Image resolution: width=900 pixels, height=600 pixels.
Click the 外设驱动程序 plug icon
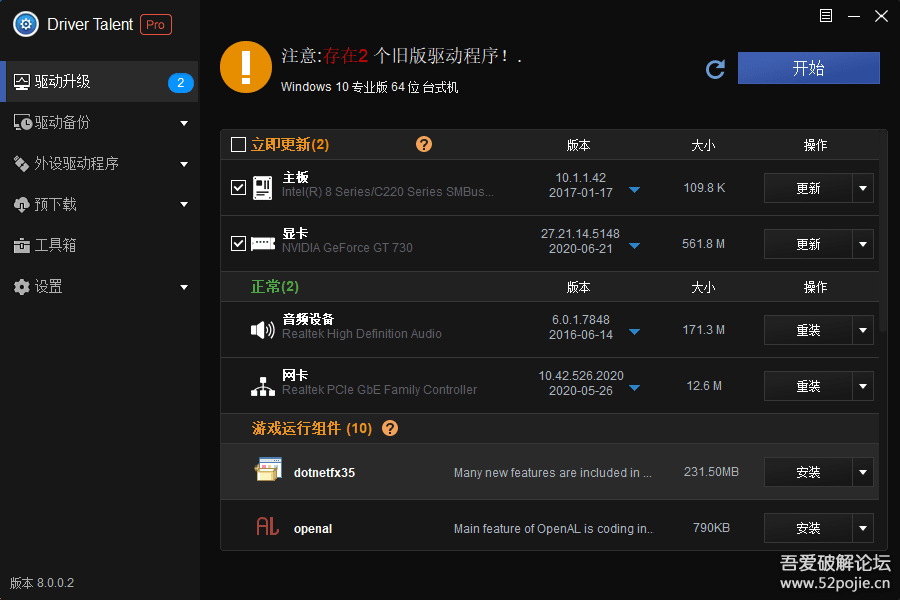coord(21,164)
